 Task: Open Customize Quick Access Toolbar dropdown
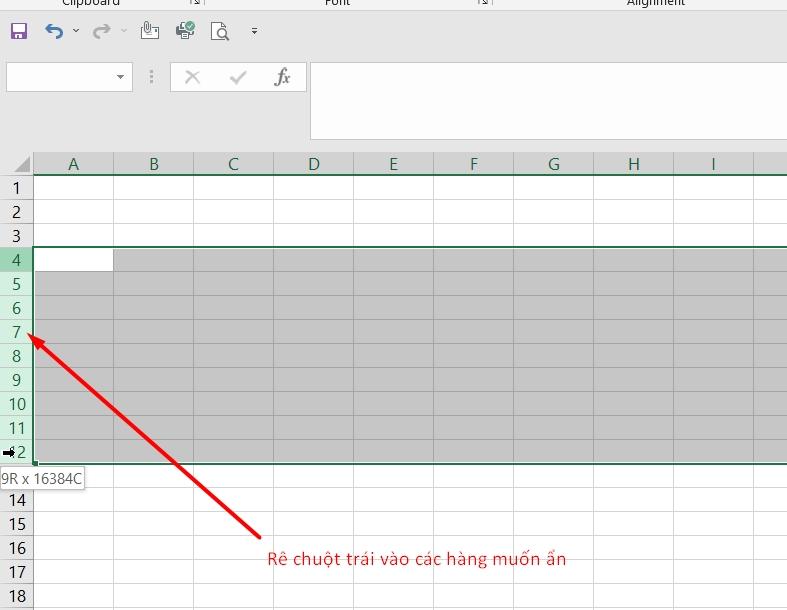pyautogui.click(x=254, y=31)
